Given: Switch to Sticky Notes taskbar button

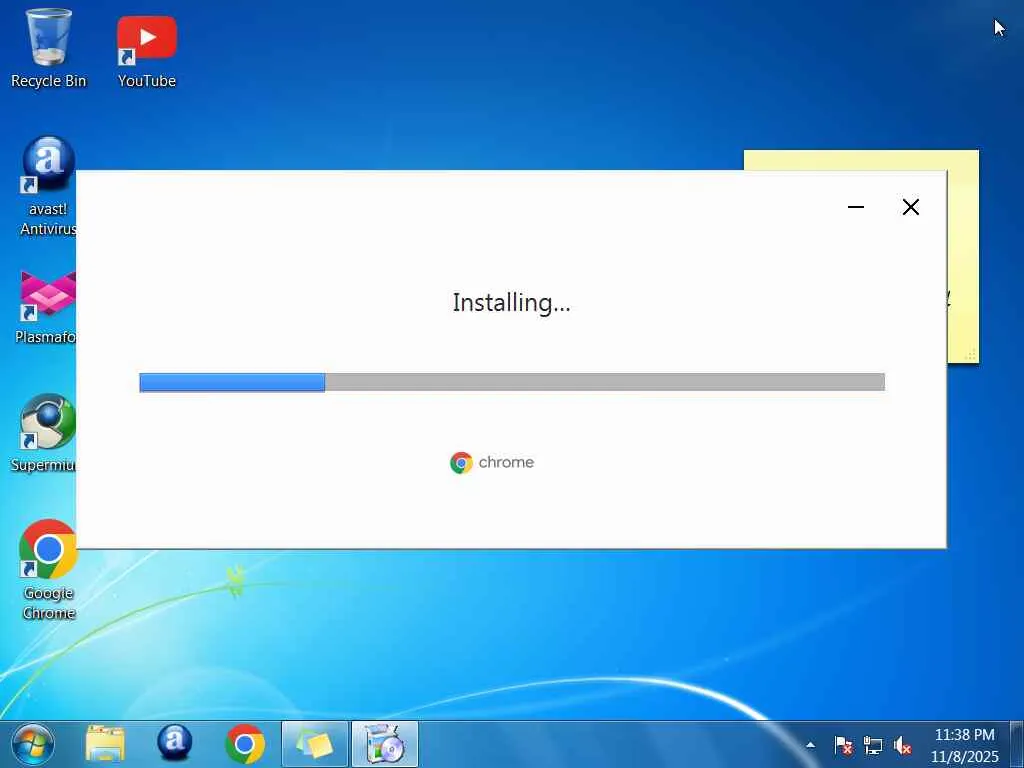Looking at the screenshot, I should tap(315, 744).
